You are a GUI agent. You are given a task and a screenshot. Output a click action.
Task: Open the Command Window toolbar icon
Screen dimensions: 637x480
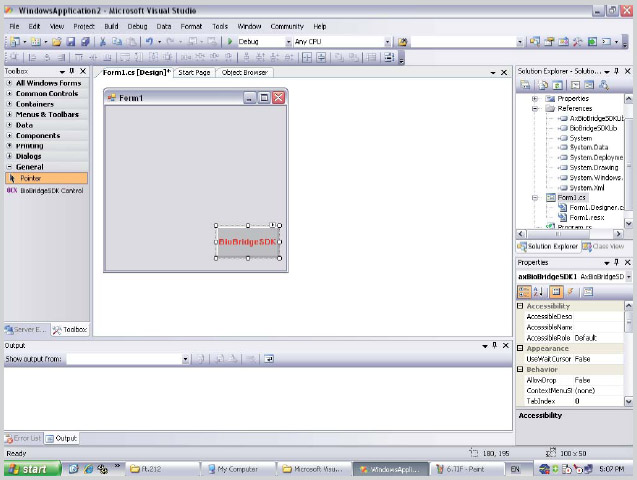point(606,41)
